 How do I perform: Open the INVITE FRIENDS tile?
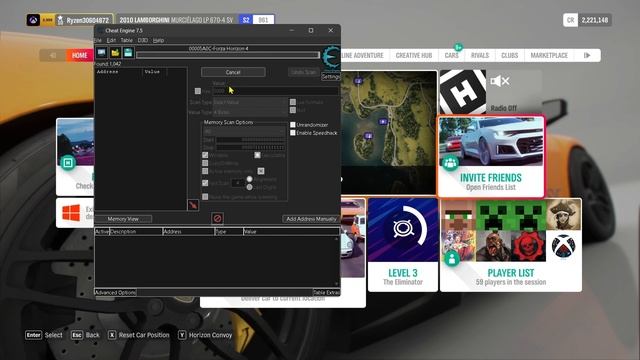[x=491, y=156]
